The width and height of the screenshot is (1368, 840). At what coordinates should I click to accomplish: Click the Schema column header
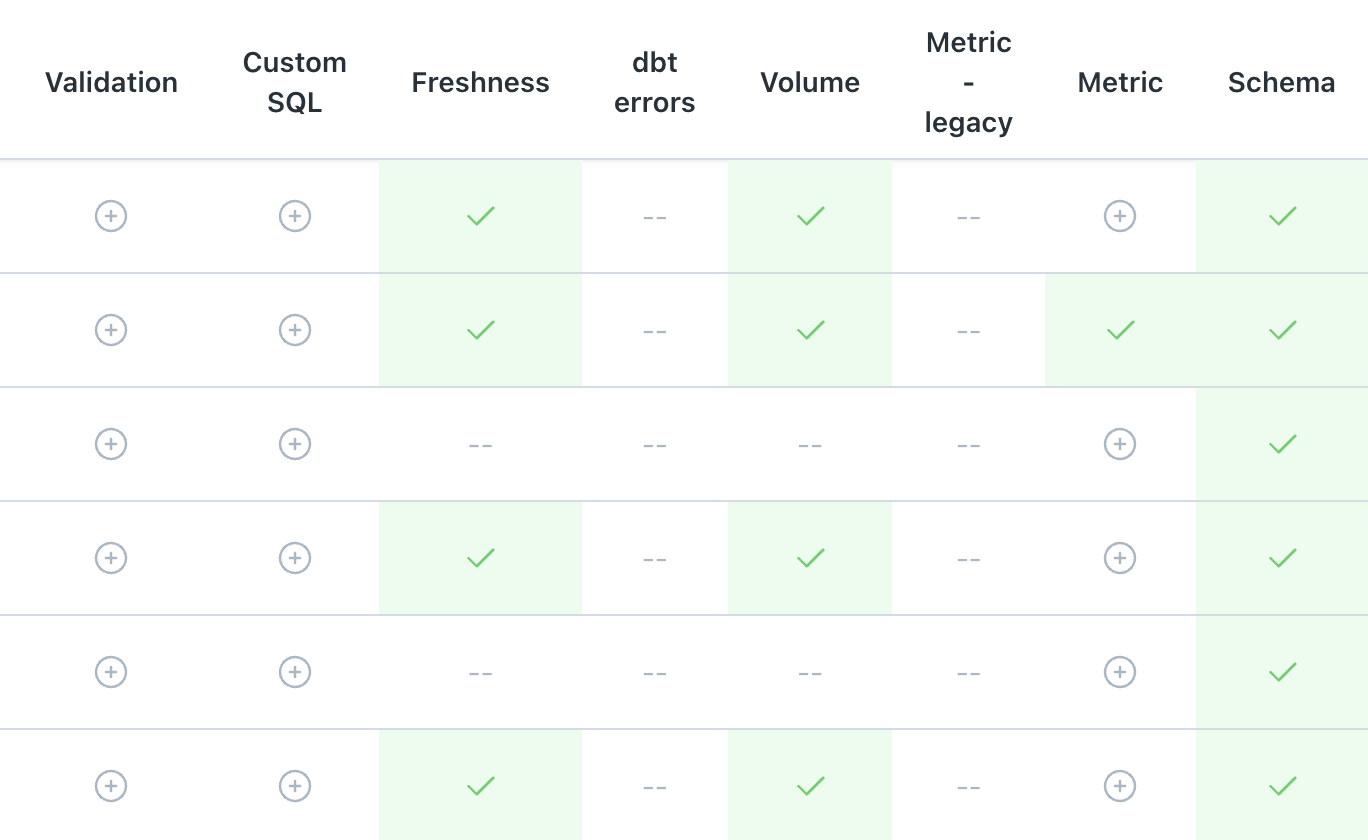coord(1282,82)
